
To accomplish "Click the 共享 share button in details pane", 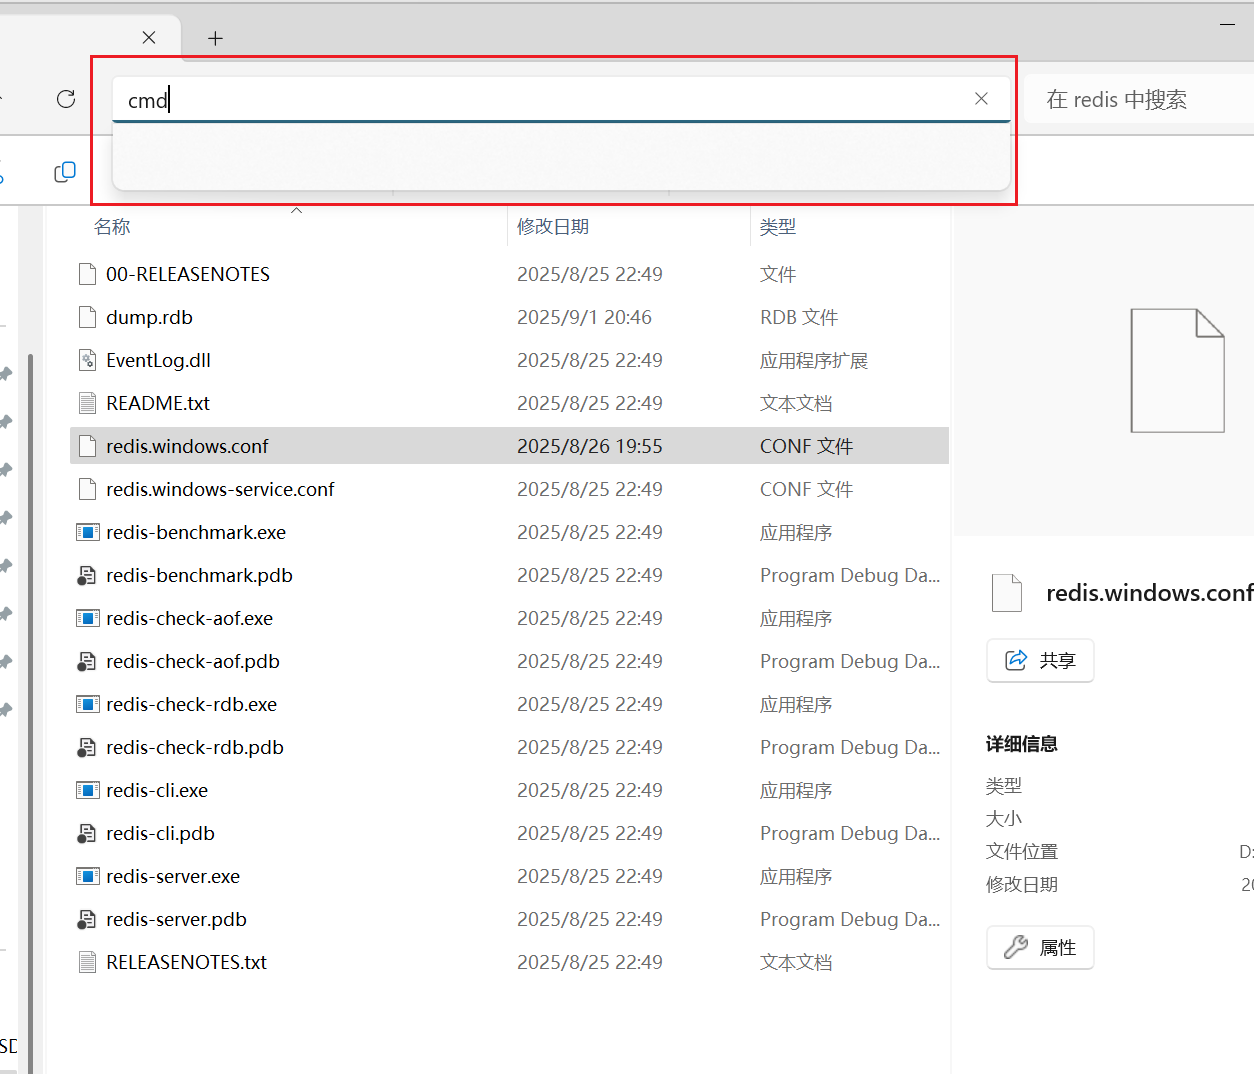I will coord(1040,660).
